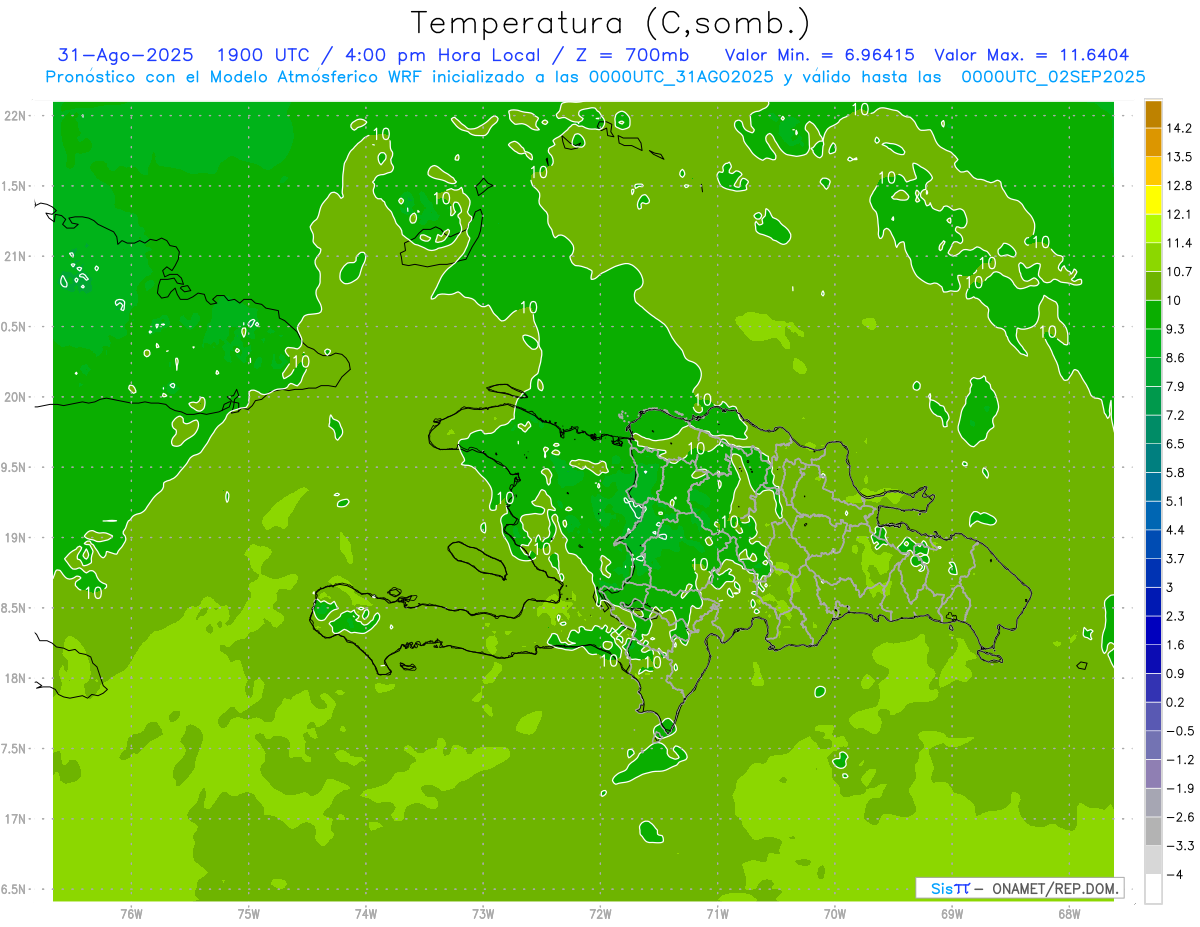Click the purple swatch between -1.2 and -1.9
This screenshot has height=927, width=1200.
click(x=1153, y=774)
